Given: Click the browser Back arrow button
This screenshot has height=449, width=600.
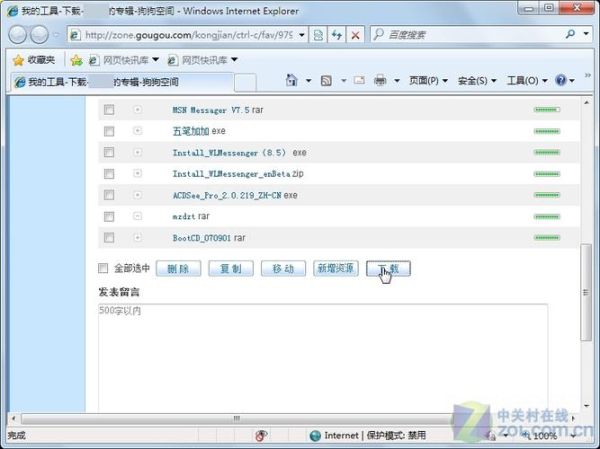Looking at the screenshot, I should point(18,34).
